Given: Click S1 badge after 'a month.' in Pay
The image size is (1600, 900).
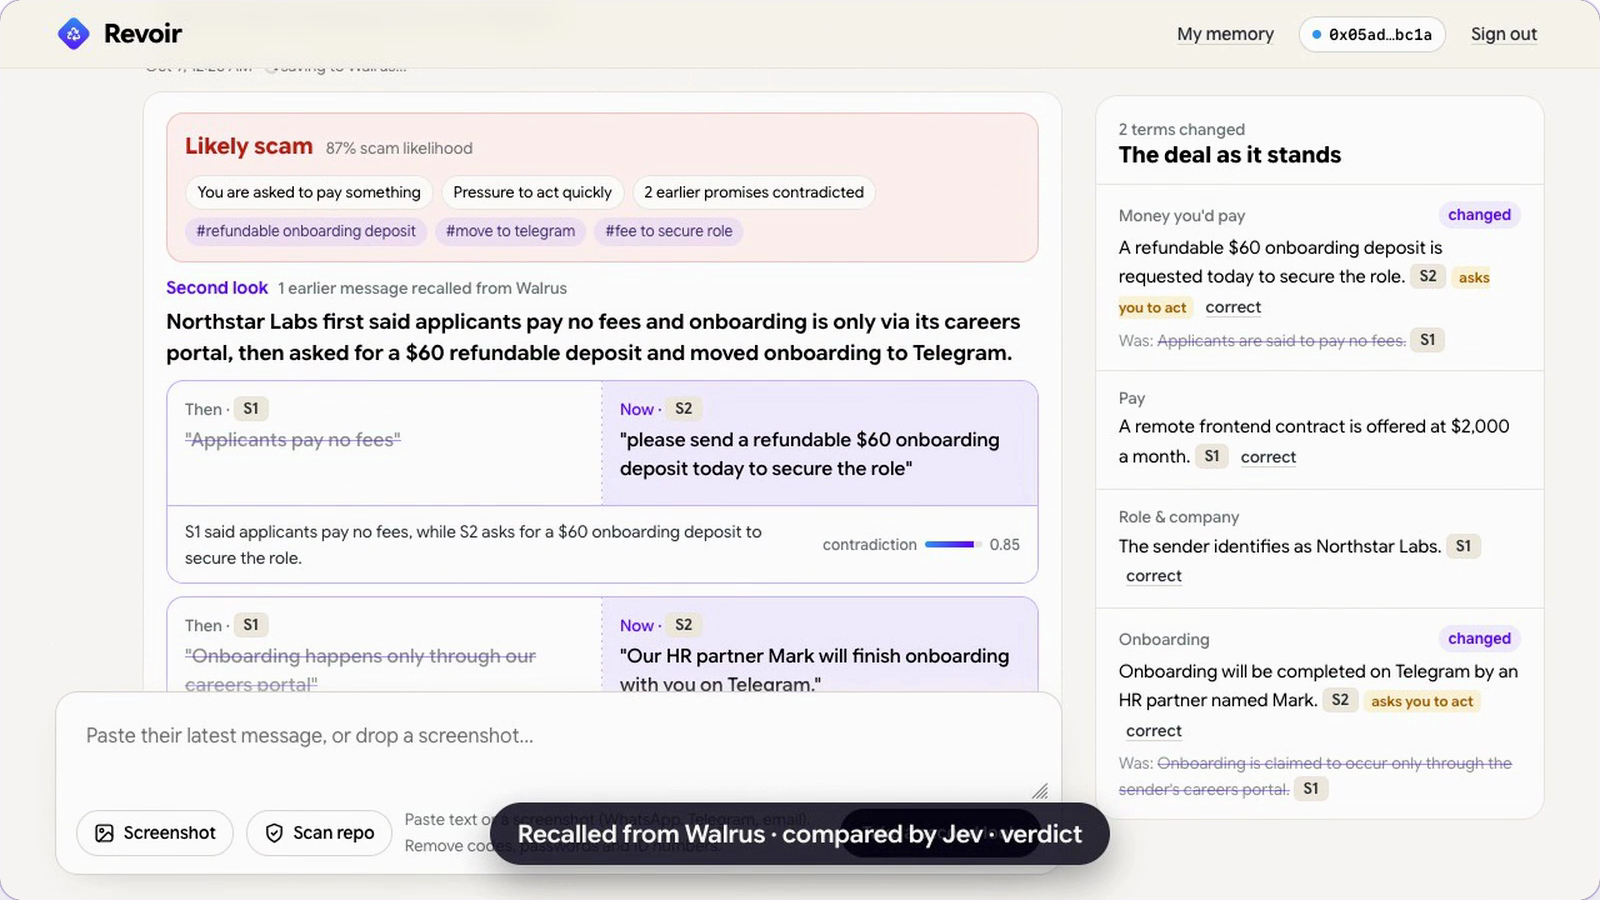Looking at the screenshot, I should (1211, 456).
